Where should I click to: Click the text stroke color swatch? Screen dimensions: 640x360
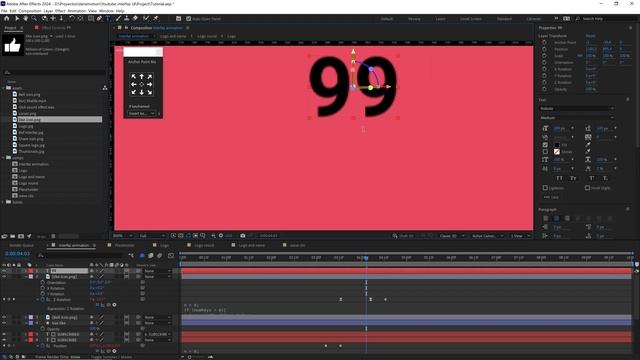(x=557, y=151)
